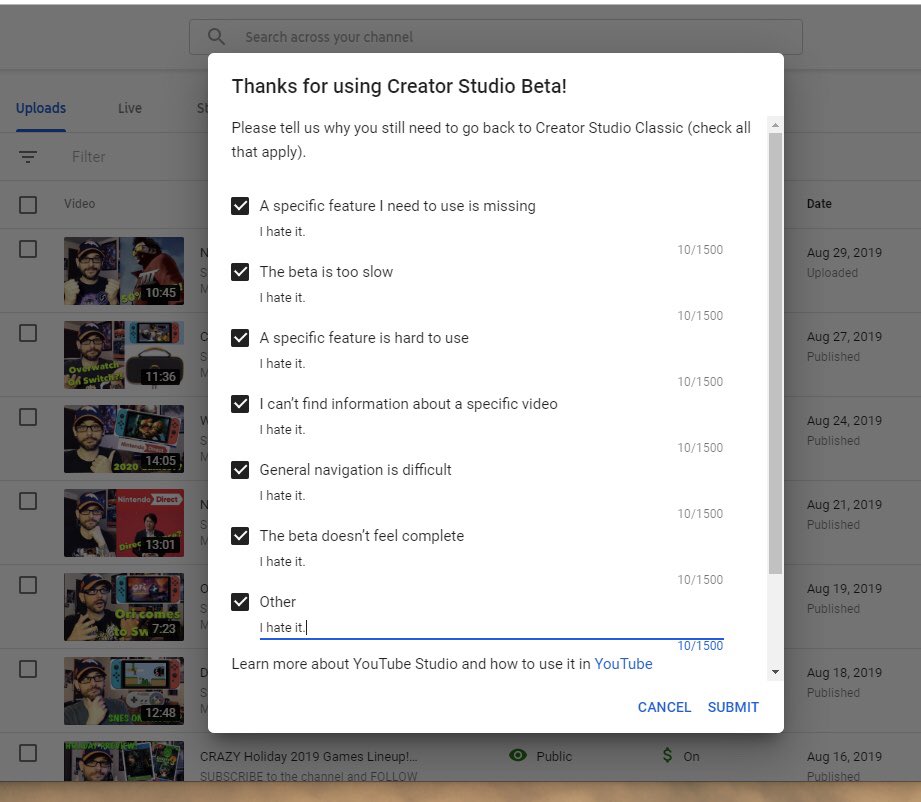Screen dimensions: 921x802
Task: Select the checkbox for the 12:48 video row
Action: 28,669
